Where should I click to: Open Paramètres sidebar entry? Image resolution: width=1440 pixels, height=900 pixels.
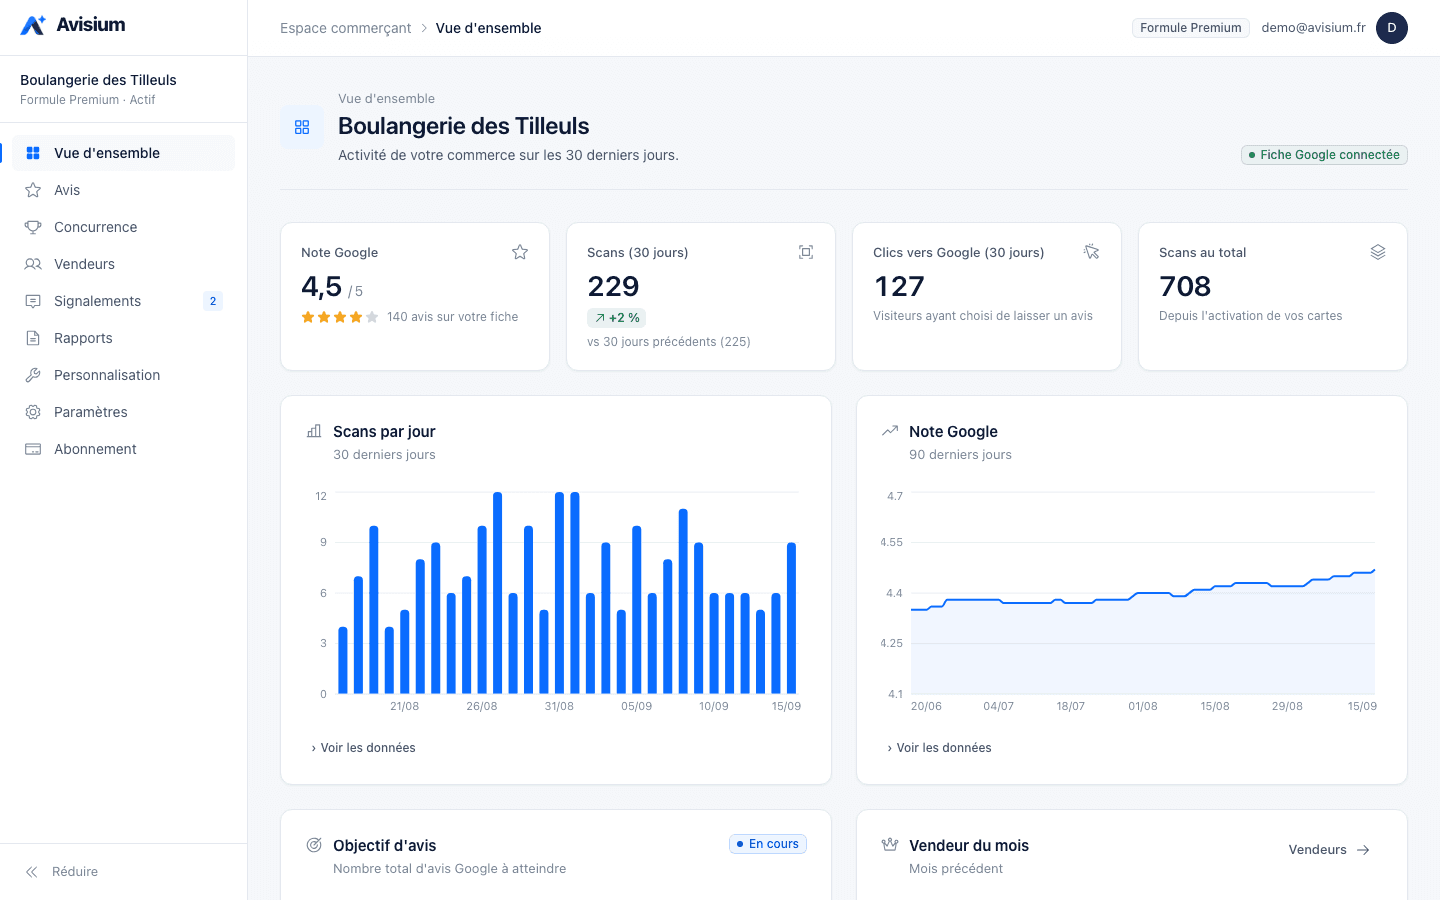tap(124, 412)
